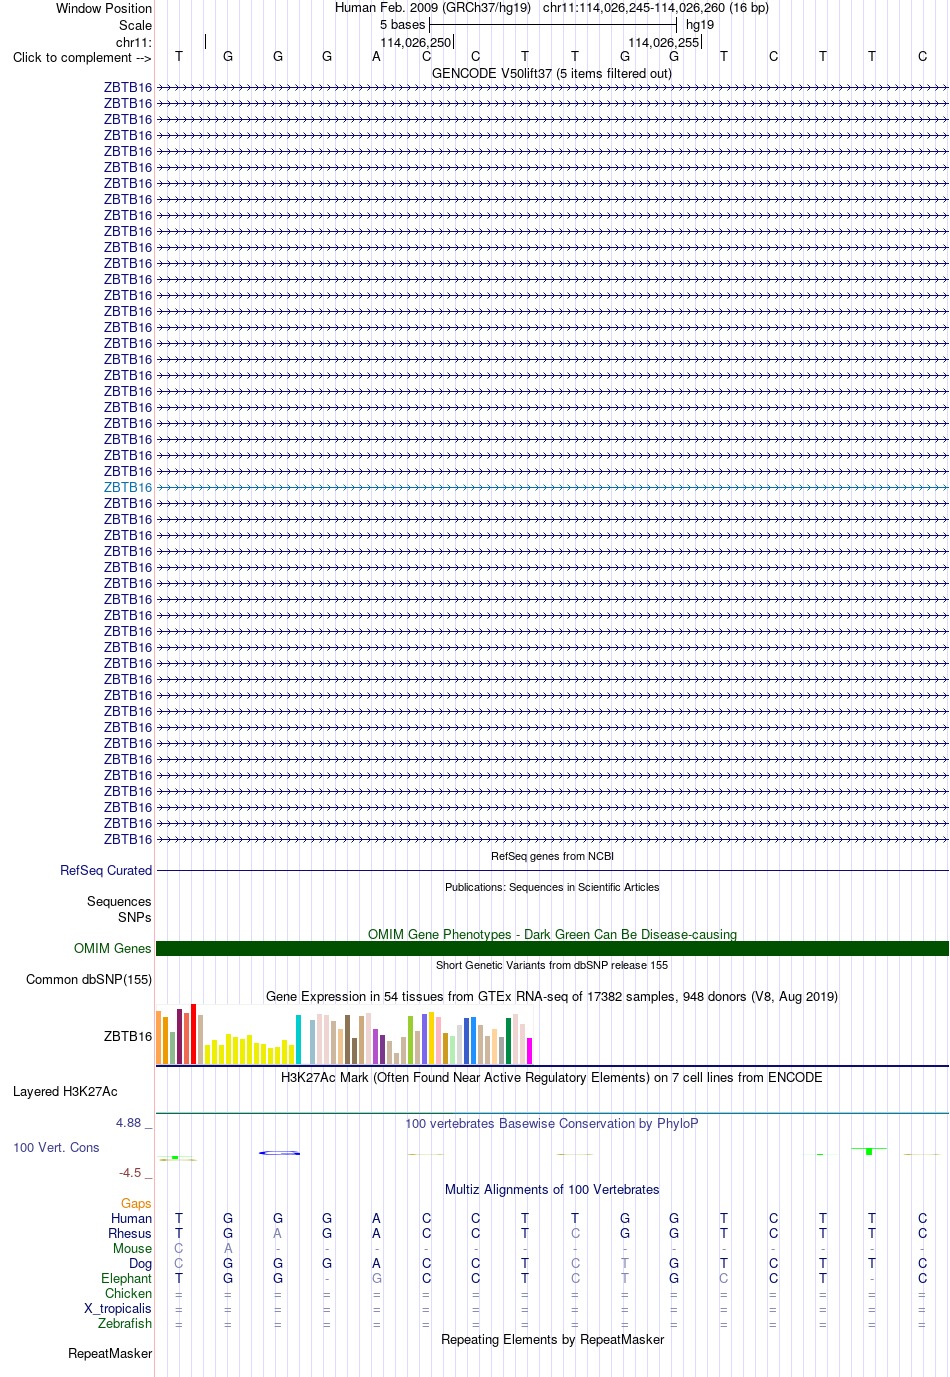Click the 'Scale' label in the ruler
The width and height of the screenshot is (950, 1377).
coord(135,25)
